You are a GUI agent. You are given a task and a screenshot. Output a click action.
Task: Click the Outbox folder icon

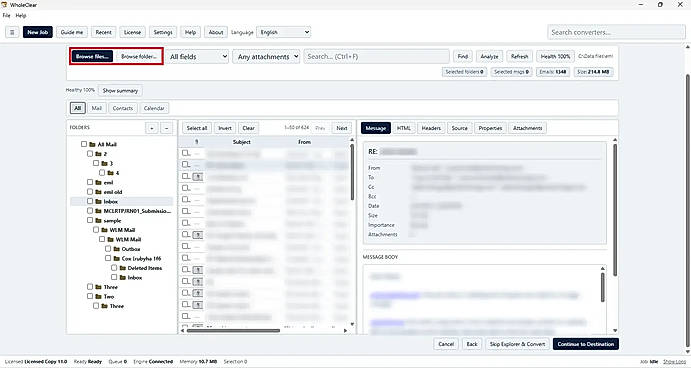click(116, 249)
